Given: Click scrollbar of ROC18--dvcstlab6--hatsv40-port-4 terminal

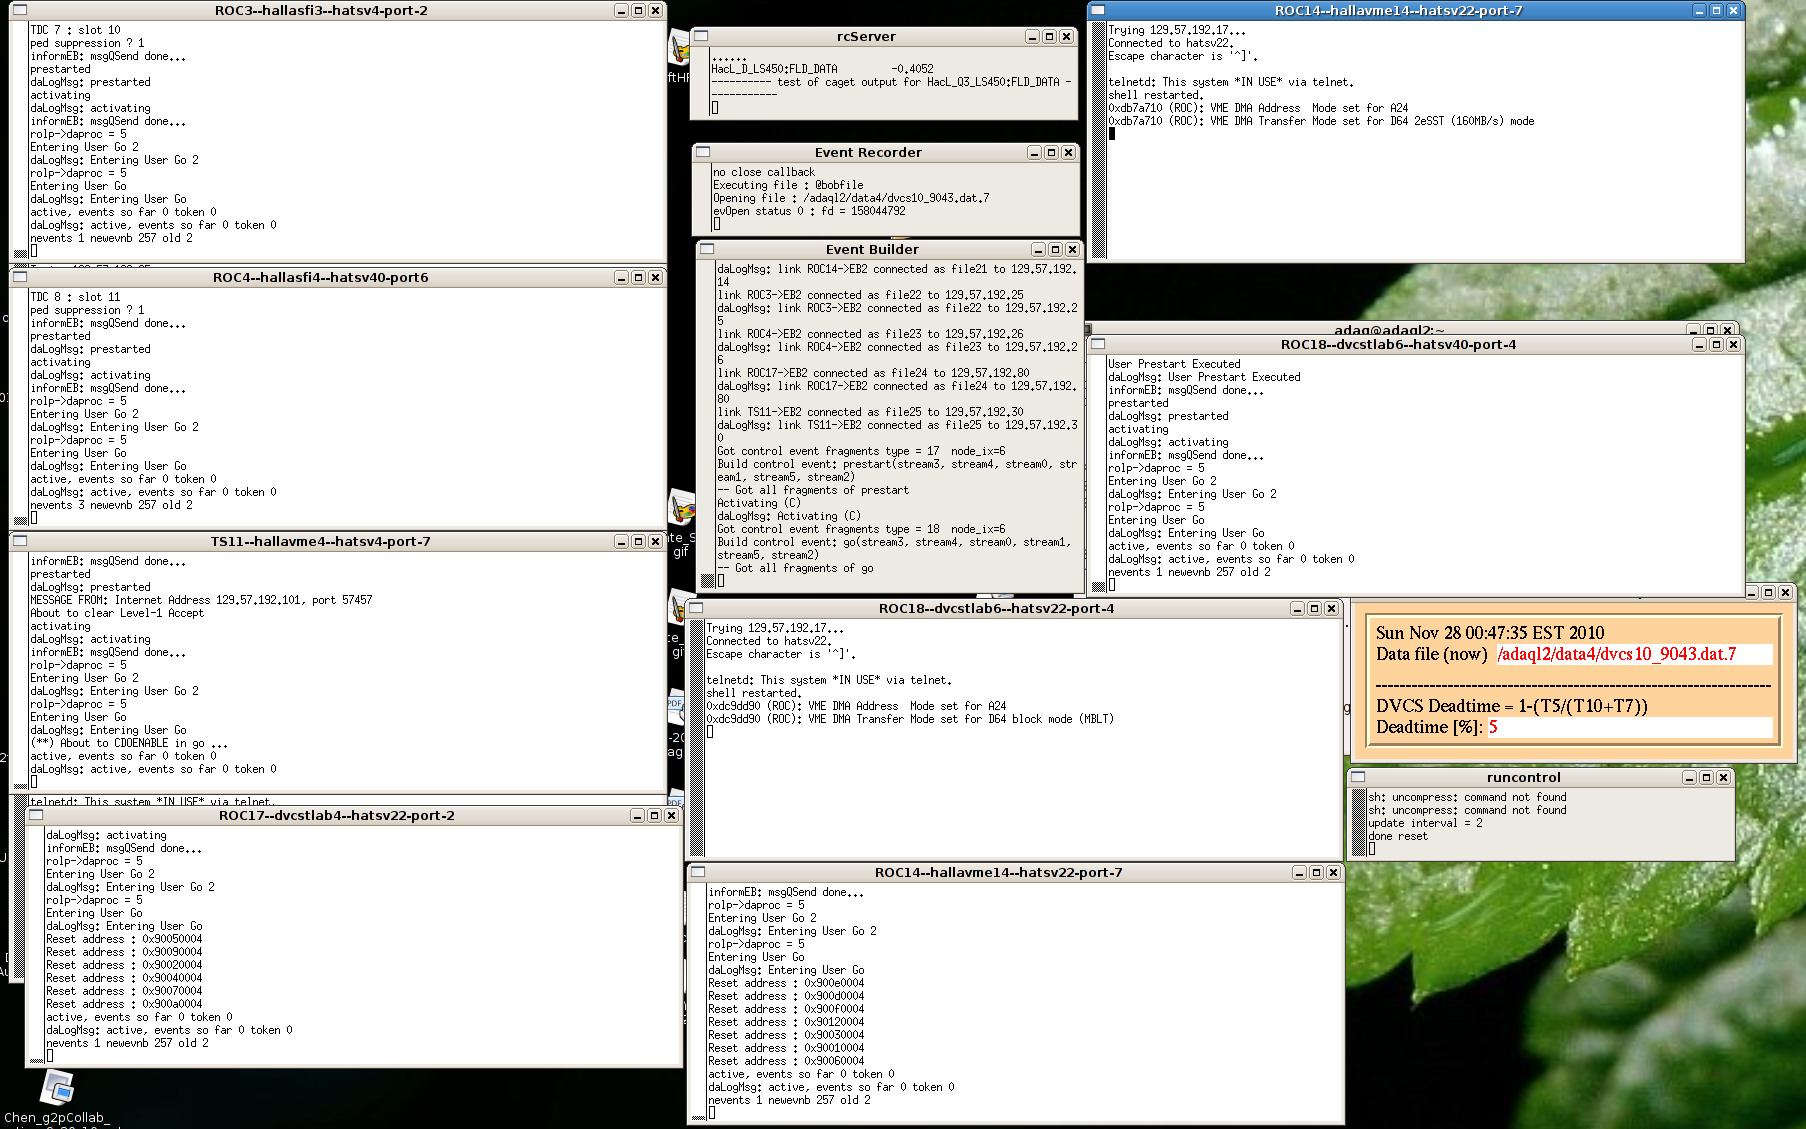Looking at the screenshot, I should pyautogui.click(x=1098, y=474).
